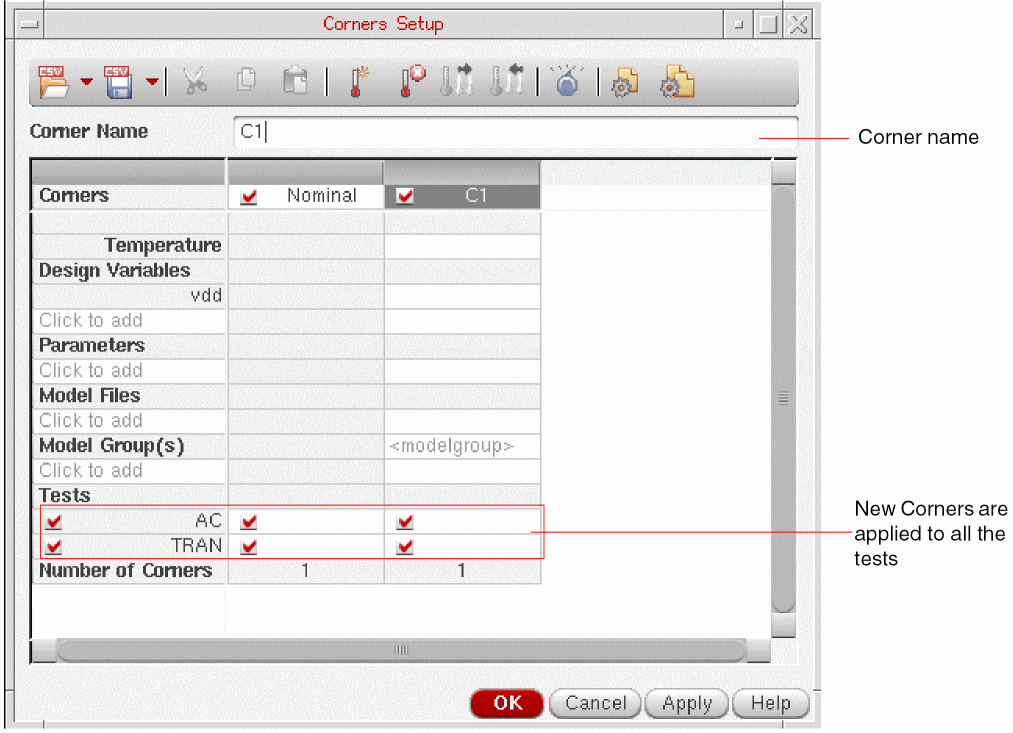This screenshot has height=733, width=1013.
Task: Toggle the Nominal corner checkbox
Action: coord(249,196)
